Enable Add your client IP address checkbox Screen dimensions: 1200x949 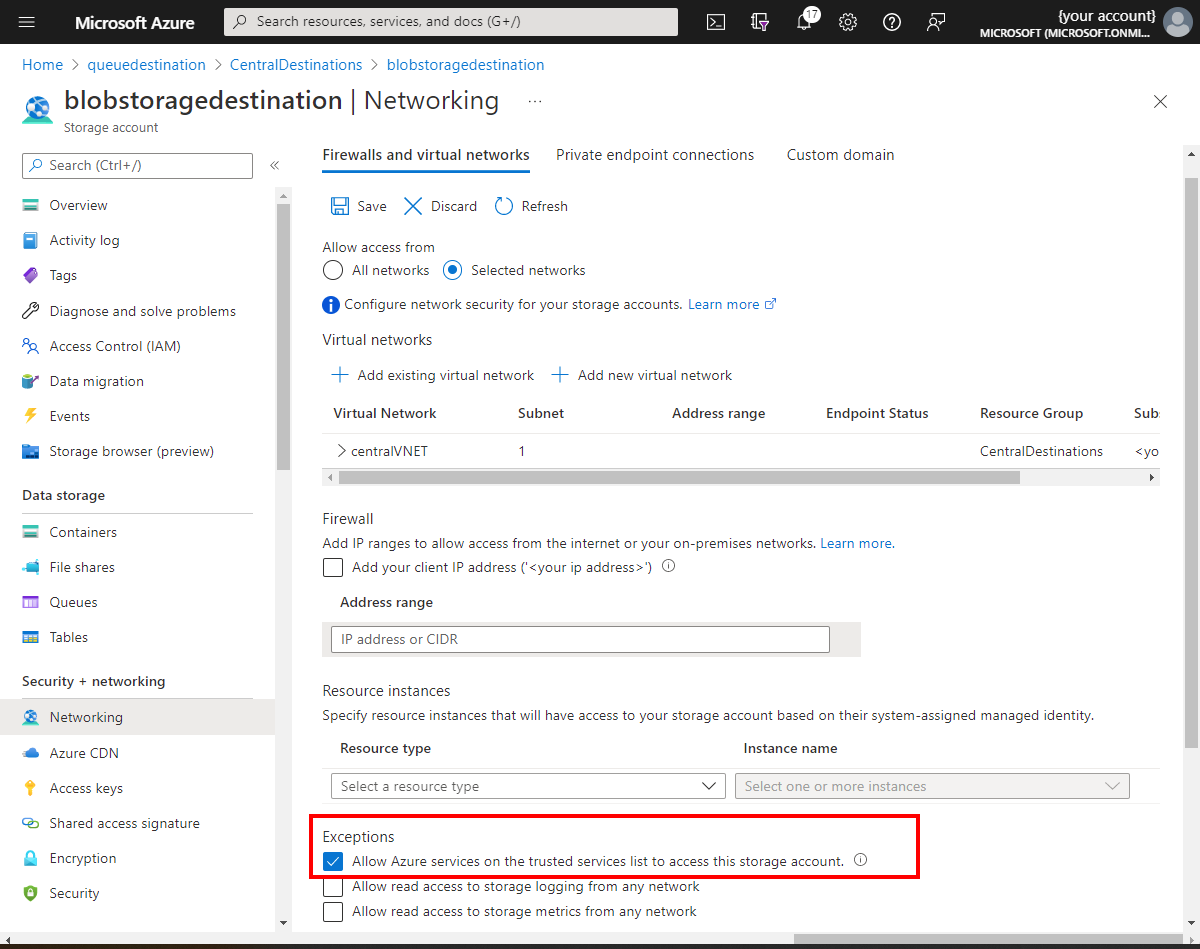tap(333, 567)
